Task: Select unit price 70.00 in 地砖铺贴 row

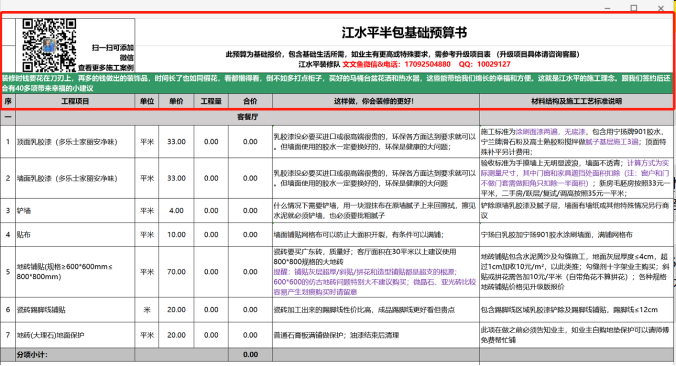Action: tap(176, 272)
